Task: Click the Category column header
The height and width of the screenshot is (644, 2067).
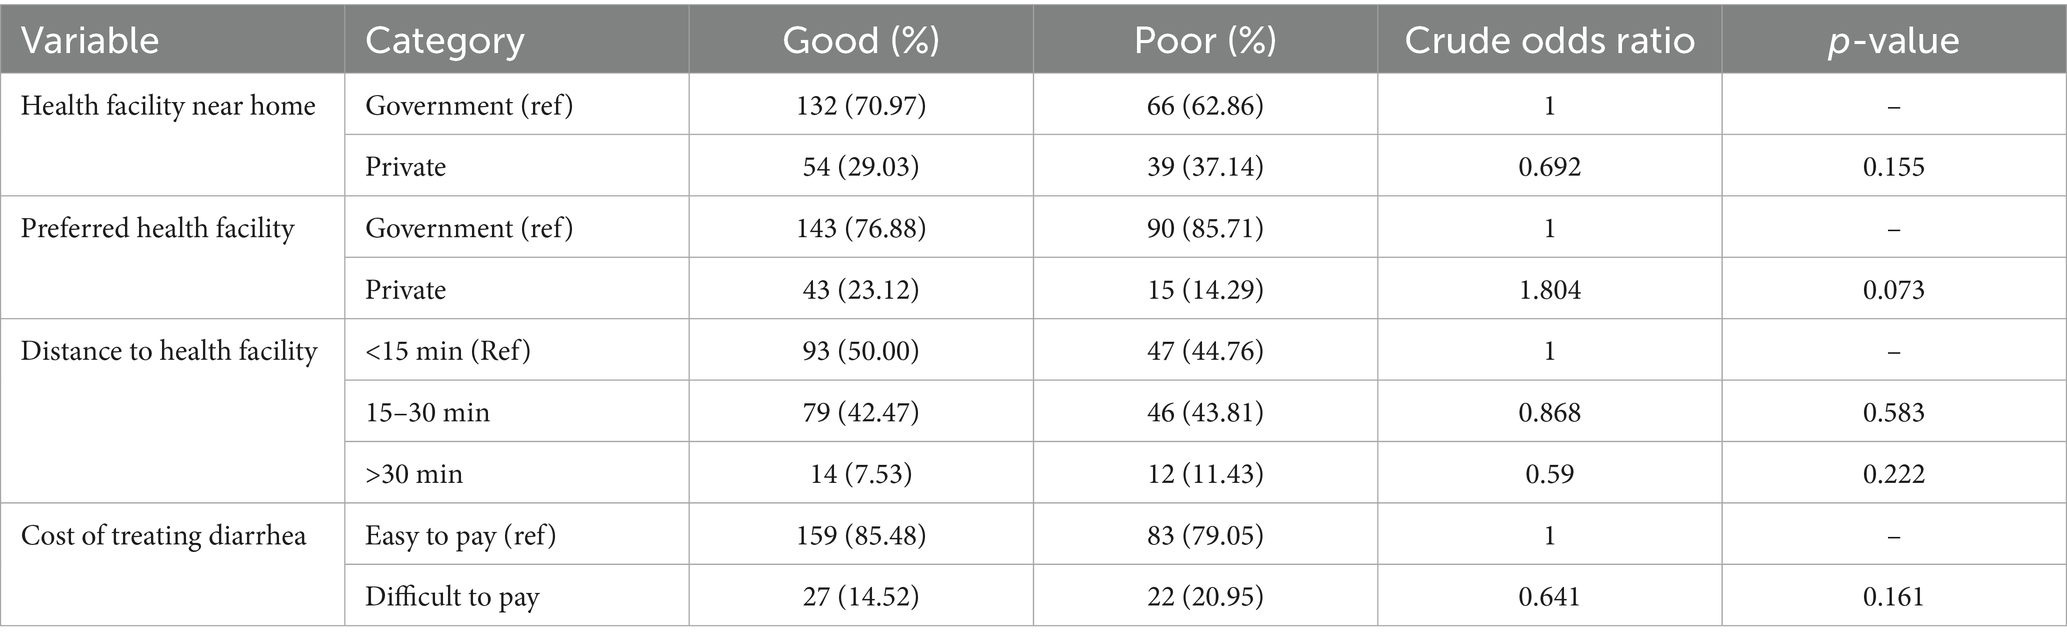Action: click(x=445, y=41)
